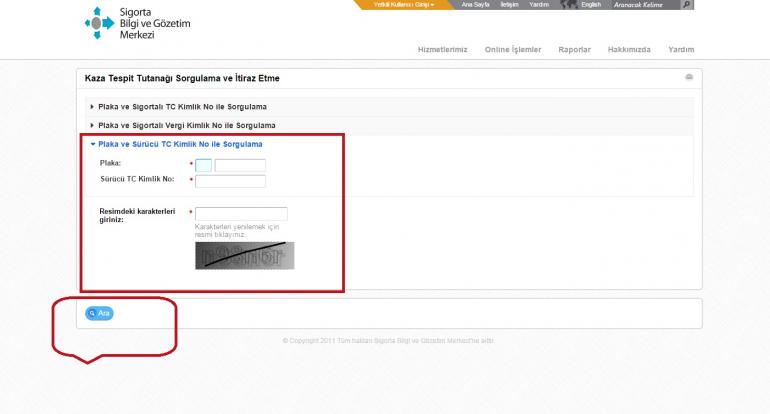Click the print icon in panel header
Image resolution: width=770 pixels, height=414 pixels.
pyautogui.click(x=689, y=77)
